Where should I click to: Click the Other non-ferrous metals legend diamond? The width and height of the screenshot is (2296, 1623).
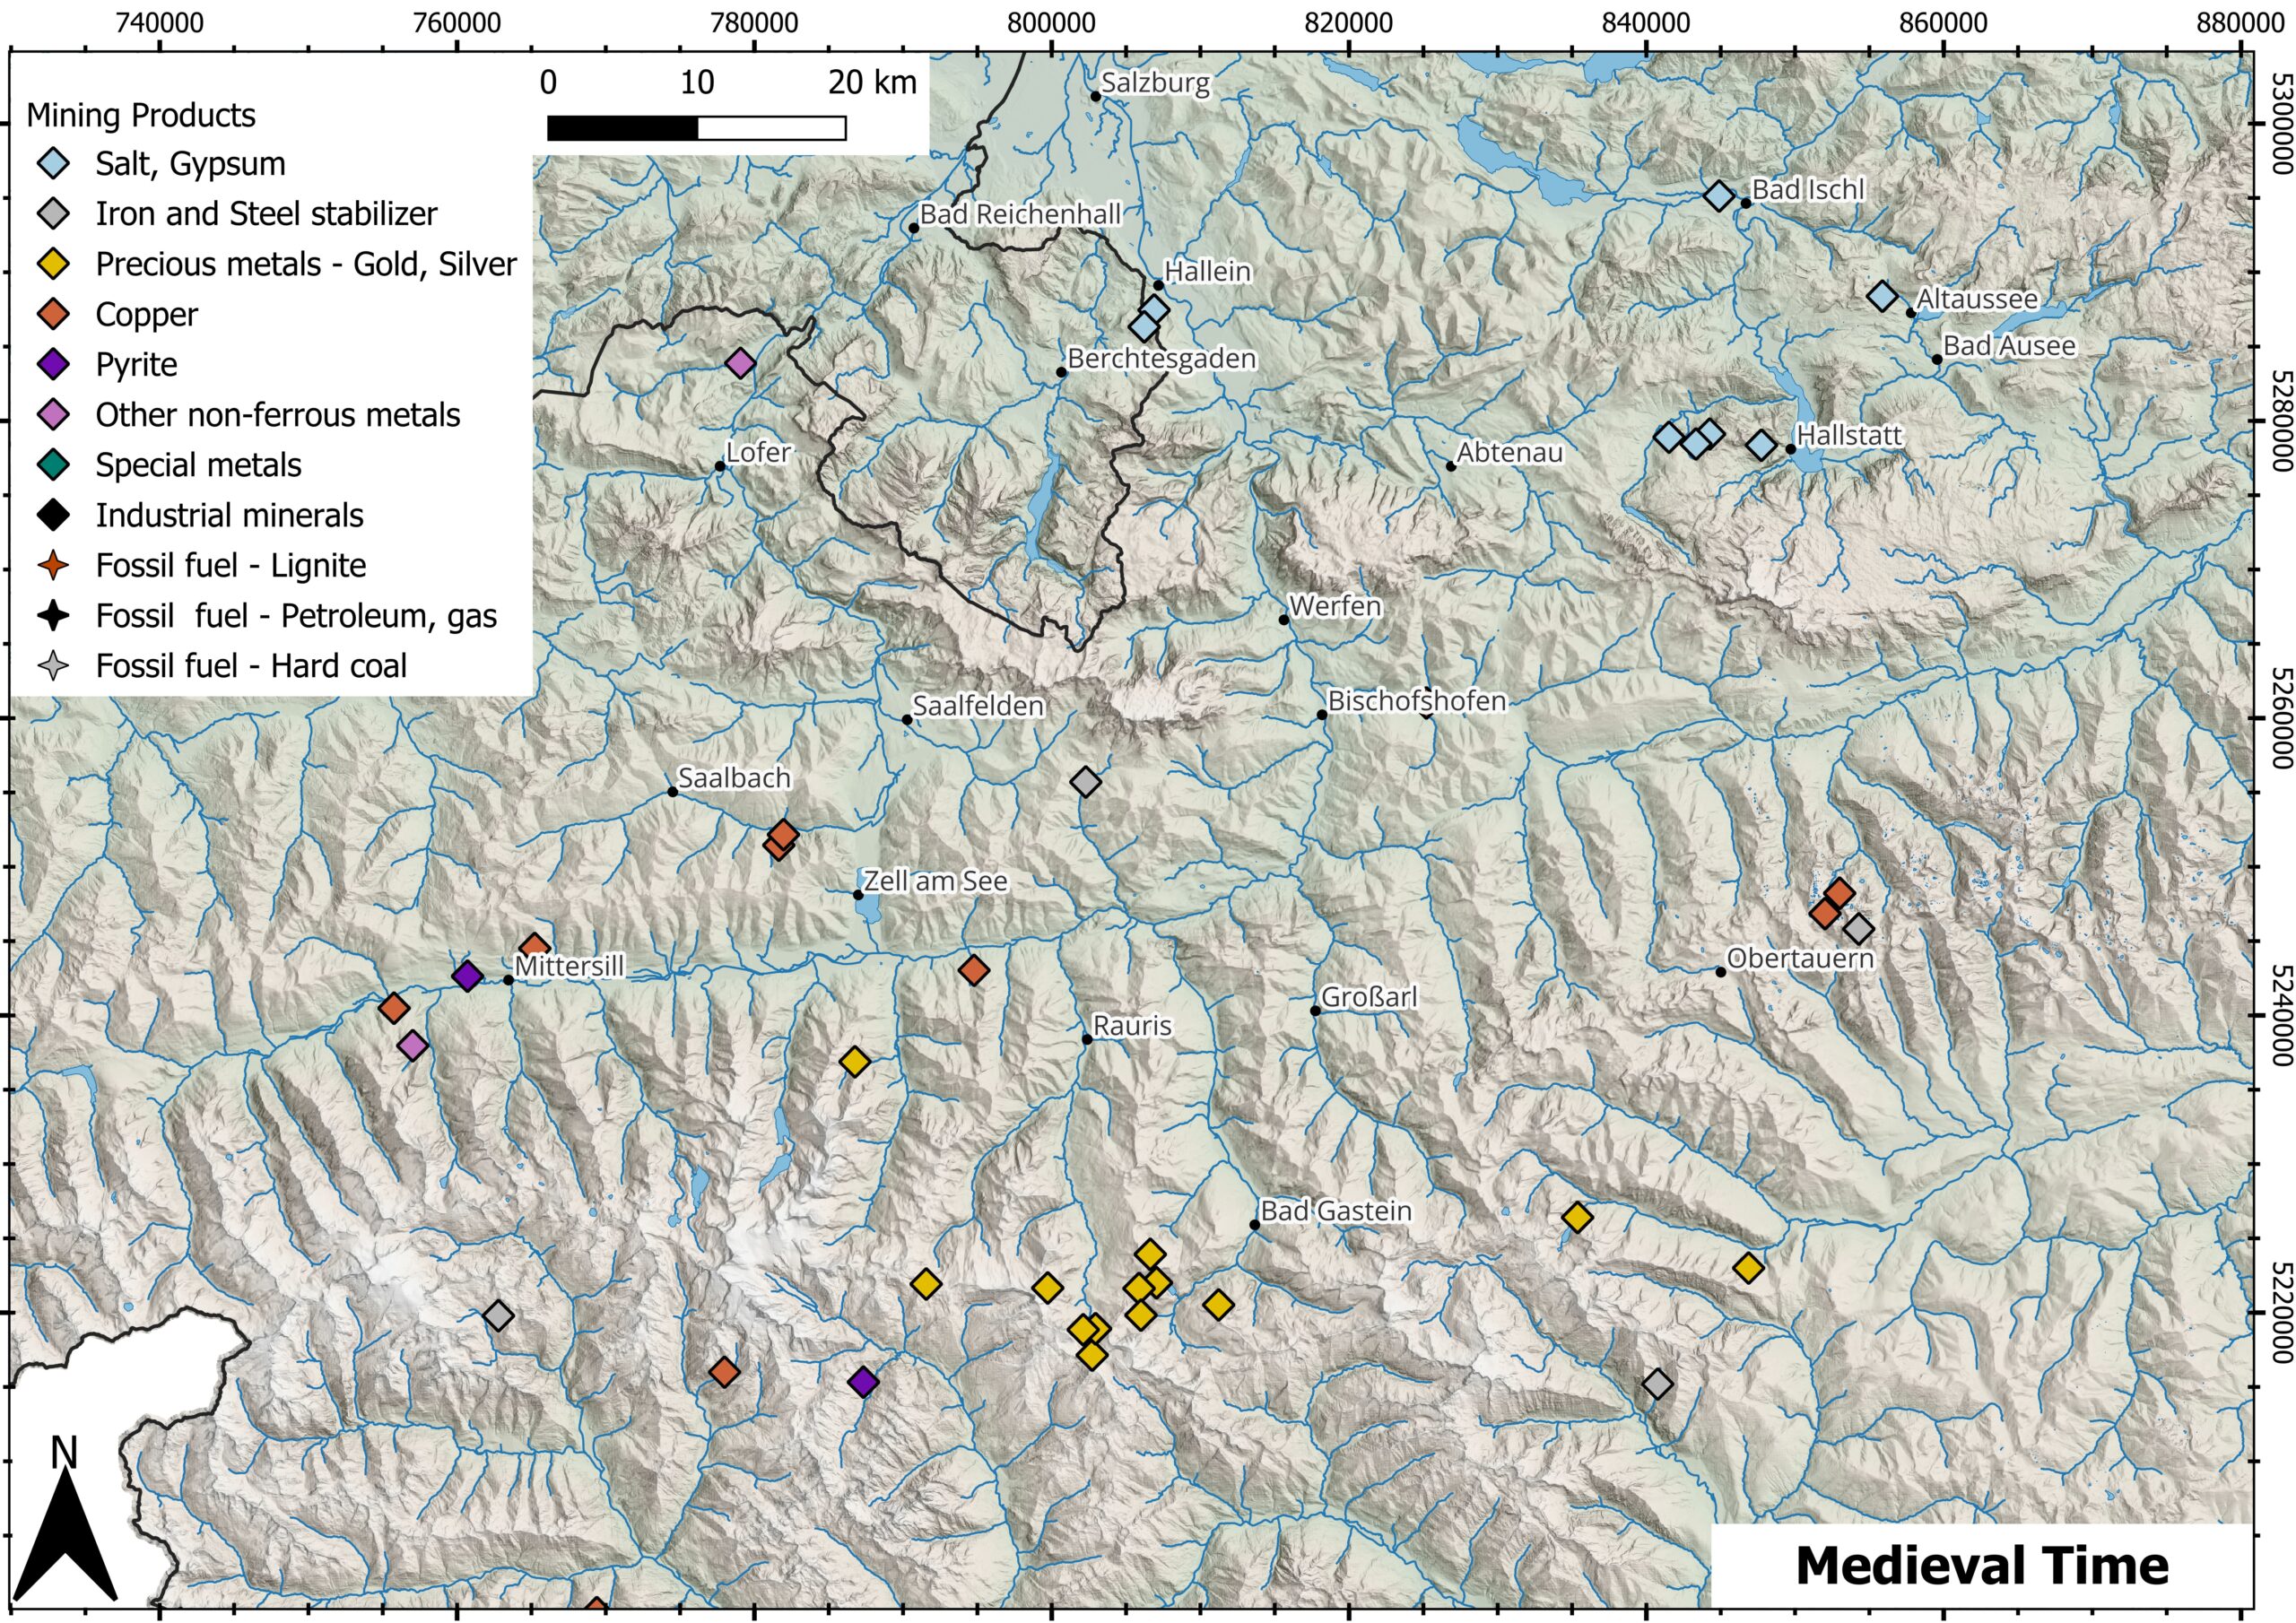[x=53, y=414]
